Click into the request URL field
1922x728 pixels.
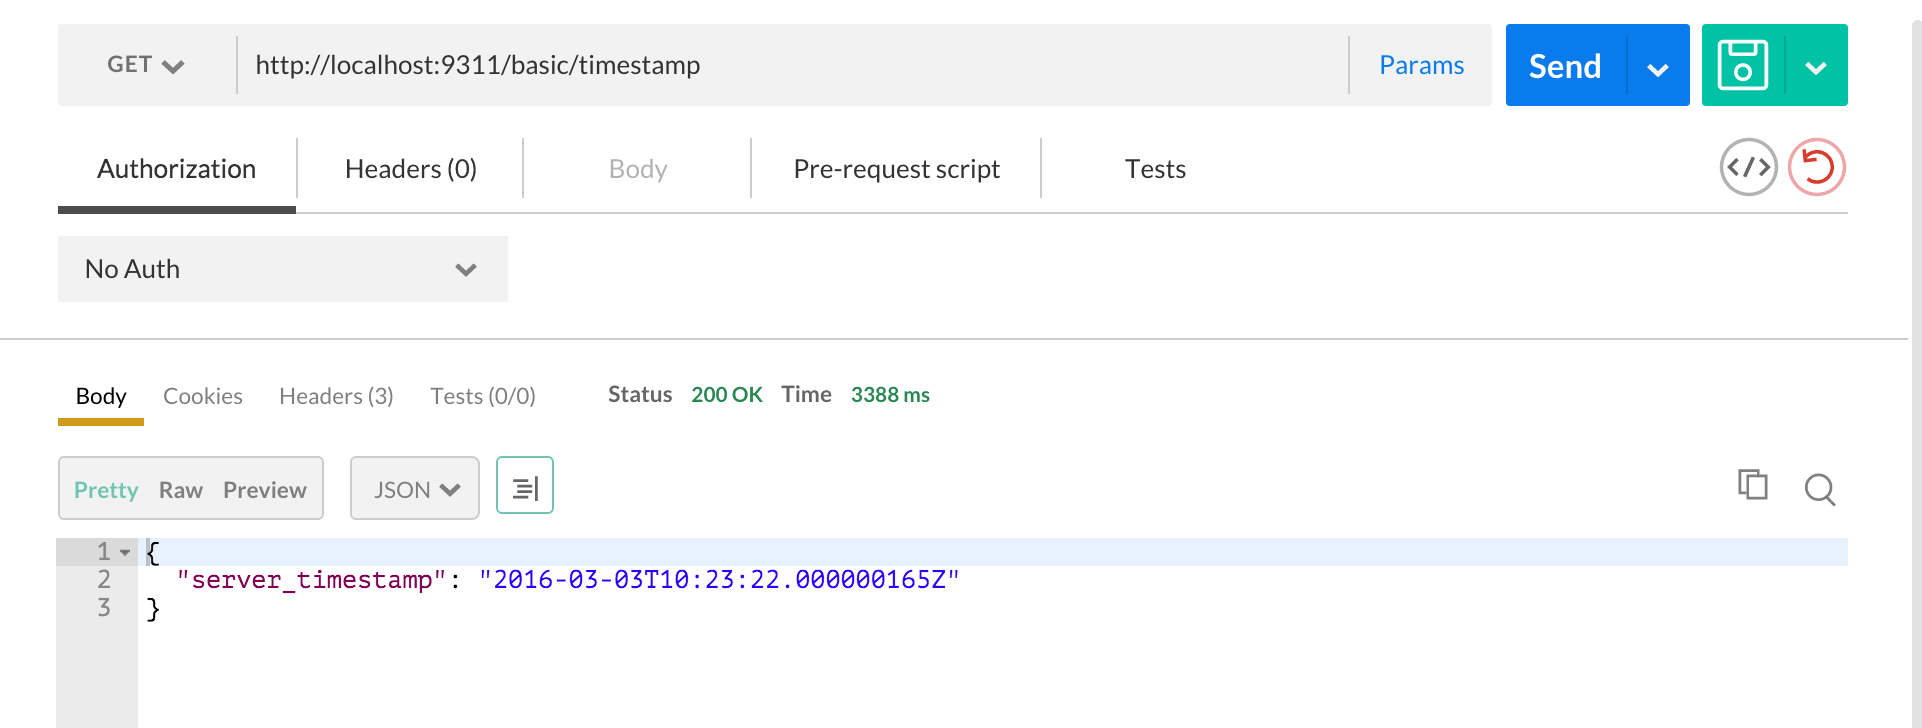coord(790,65)
